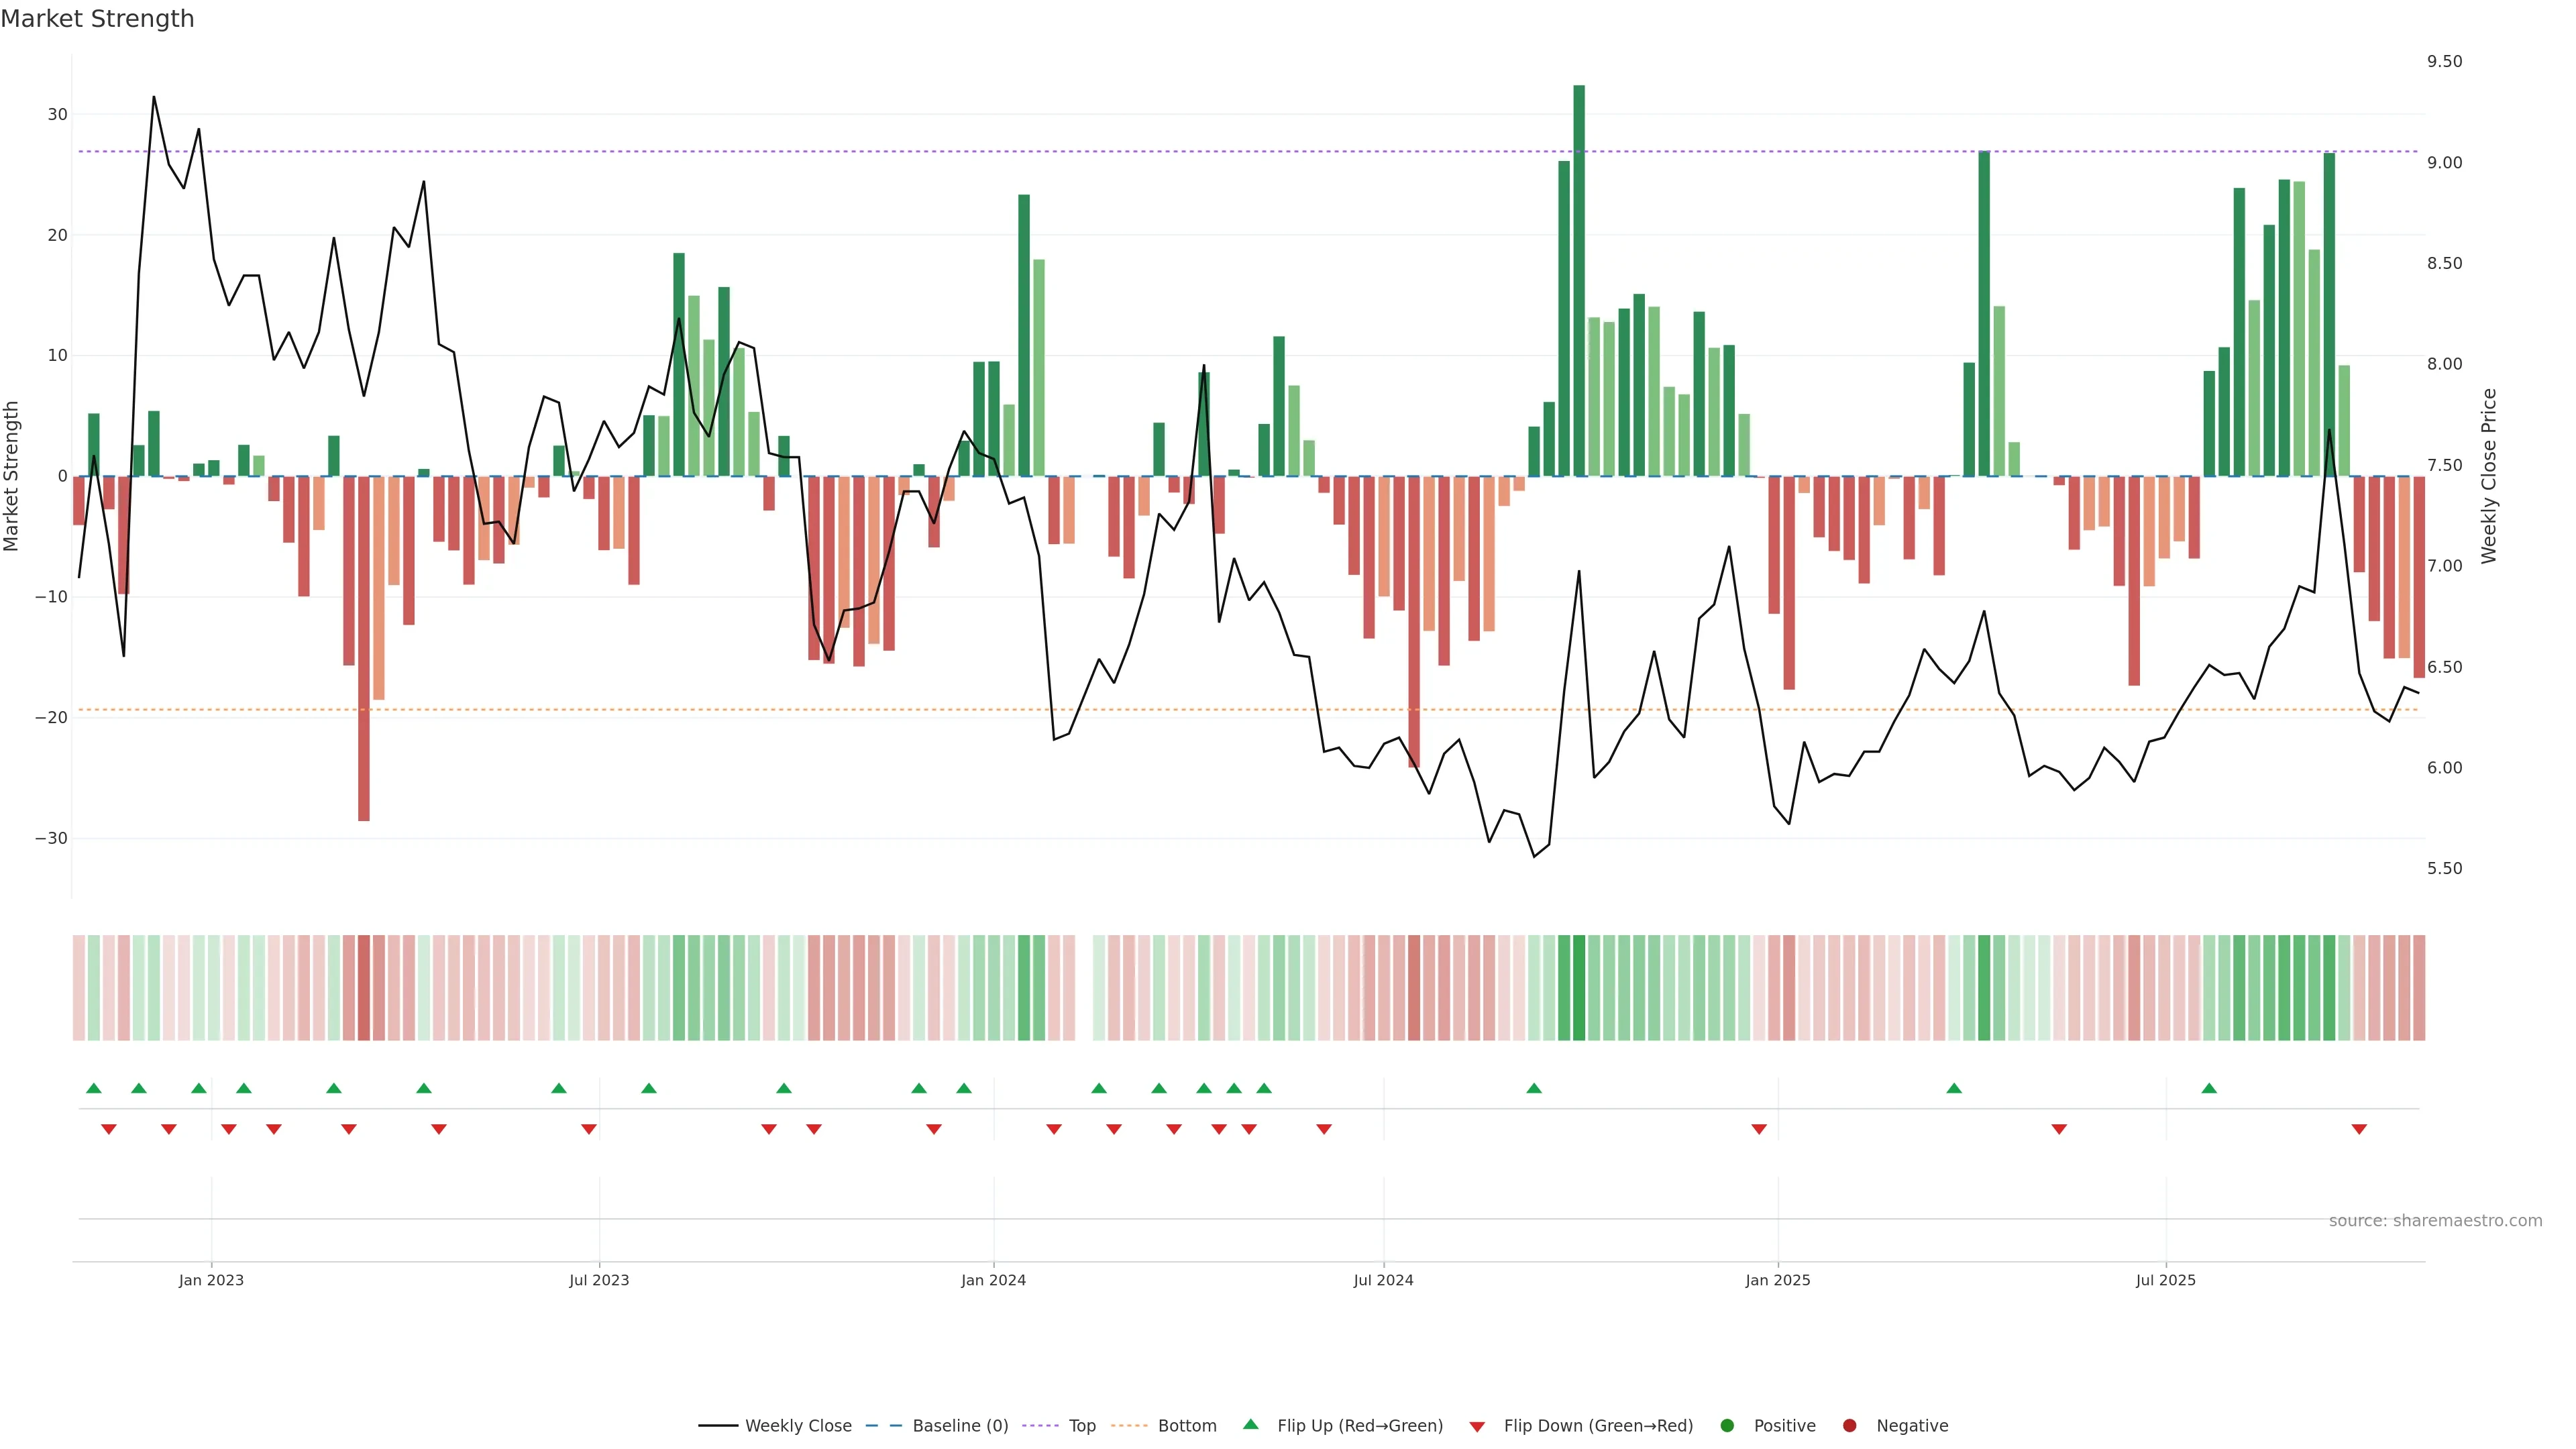Click the red Negative circle legend icon

pos(1849,1426)
